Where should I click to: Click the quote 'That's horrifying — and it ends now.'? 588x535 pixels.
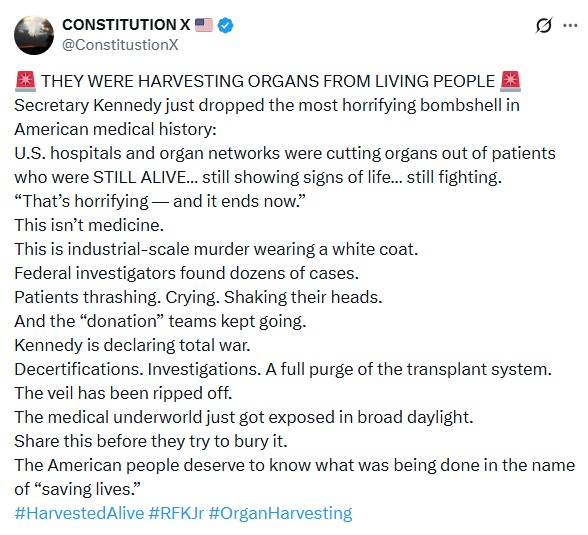pos(160,201)
